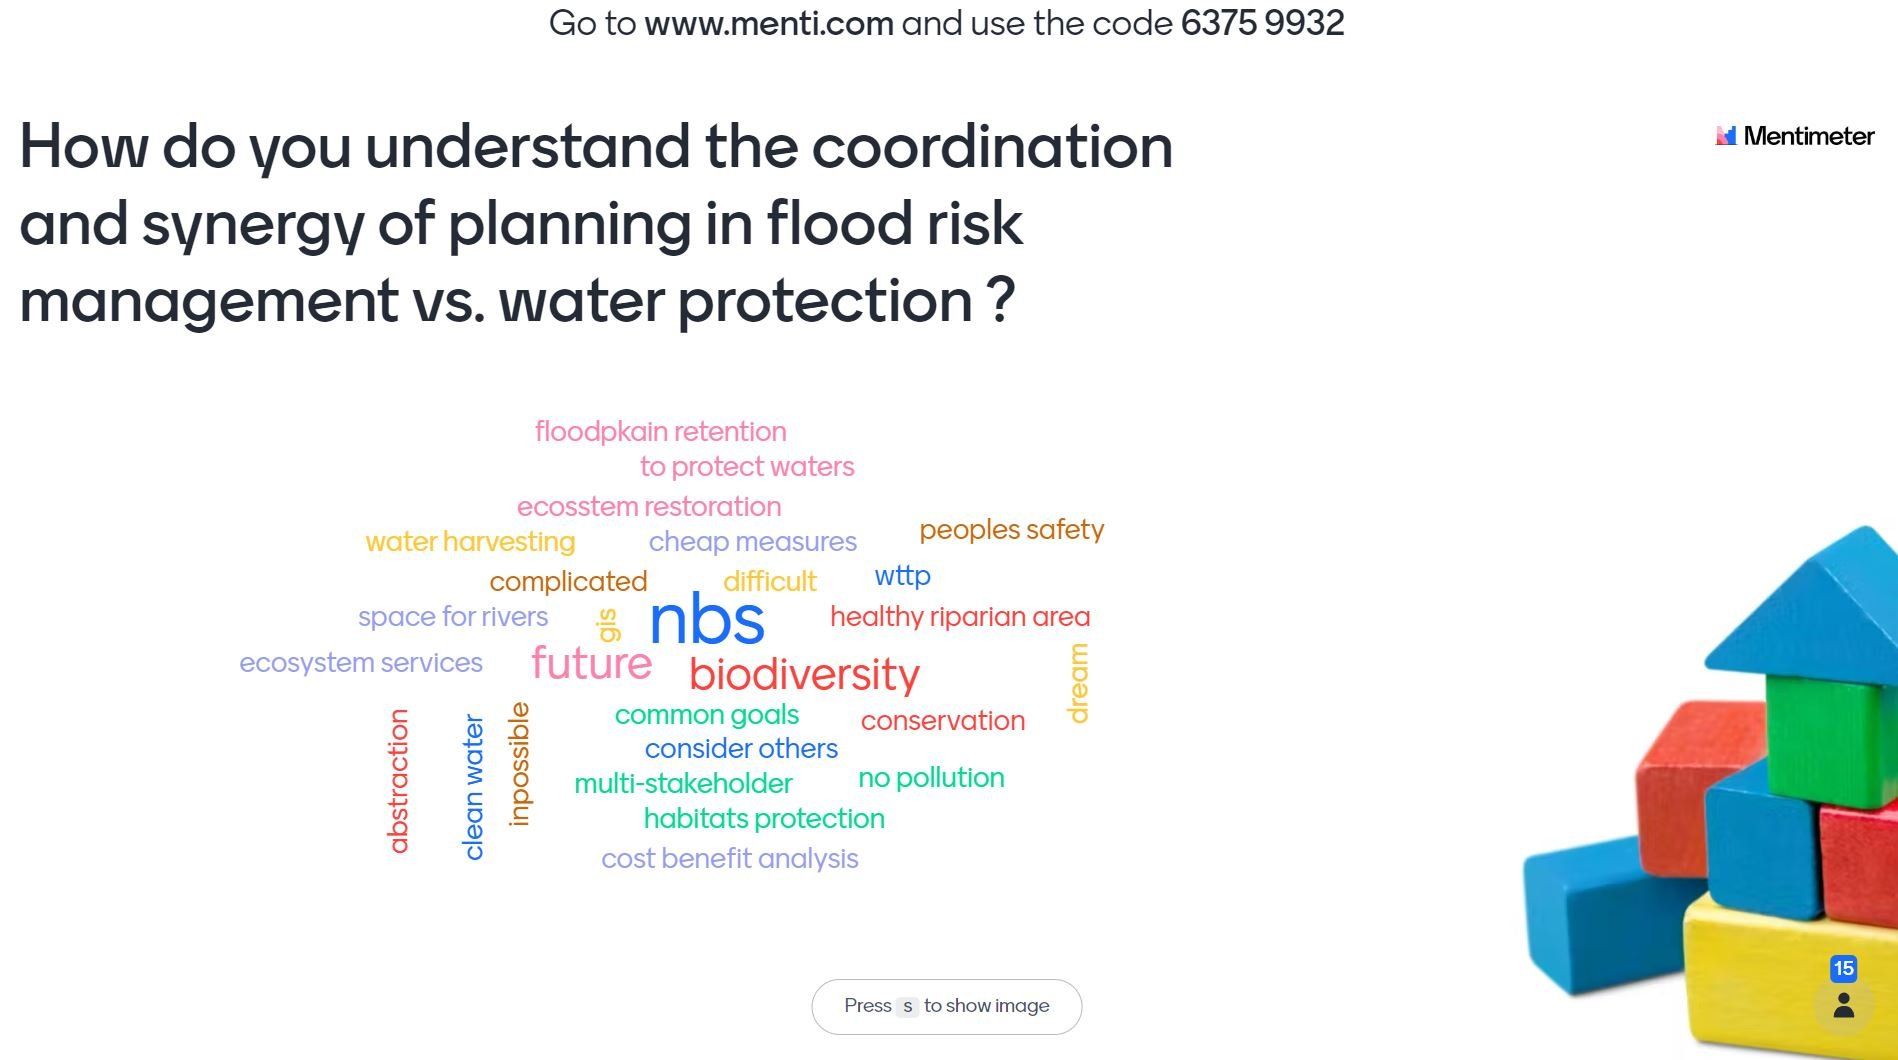Click the 'ecosystem services' phrase
Screen dimensions: 1898x1060
pos(361,663)
